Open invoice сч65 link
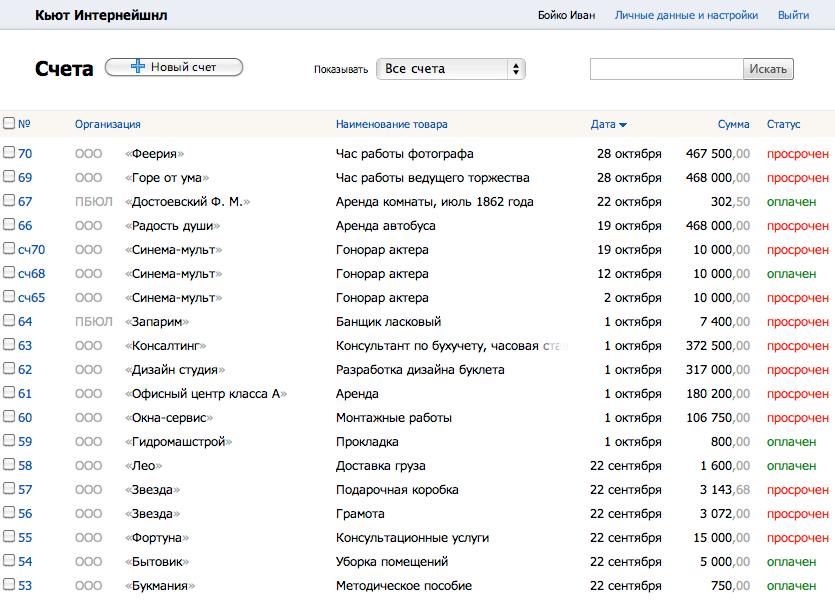This screenshot has width=835, height=600. pos(31,298)
